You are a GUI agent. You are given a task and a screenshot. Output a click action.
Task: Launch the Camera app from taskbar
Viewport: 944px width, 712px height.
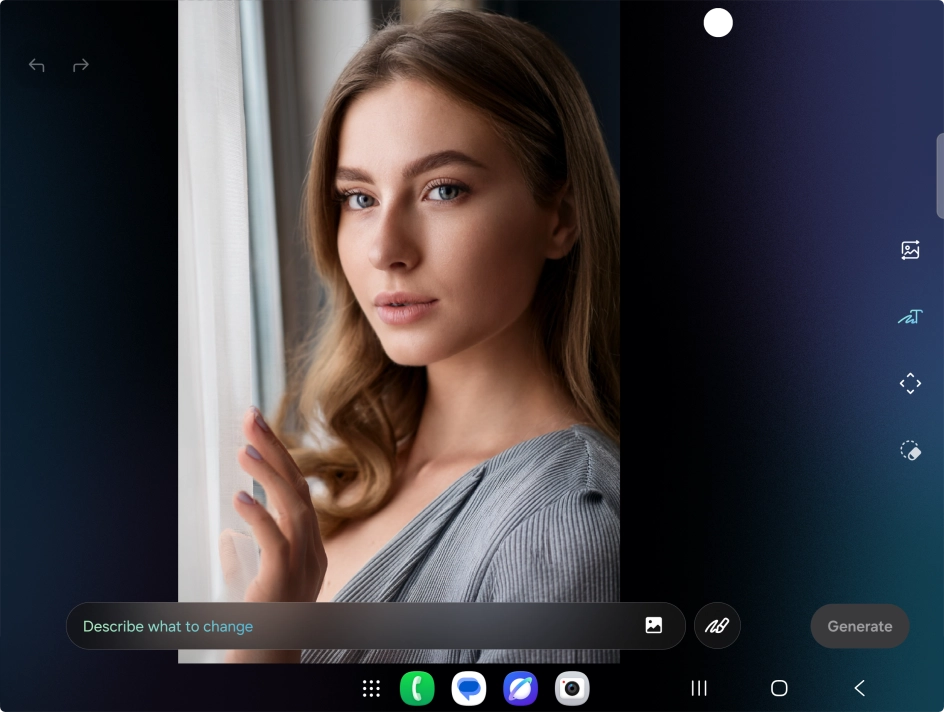click(x=572, y=688)
